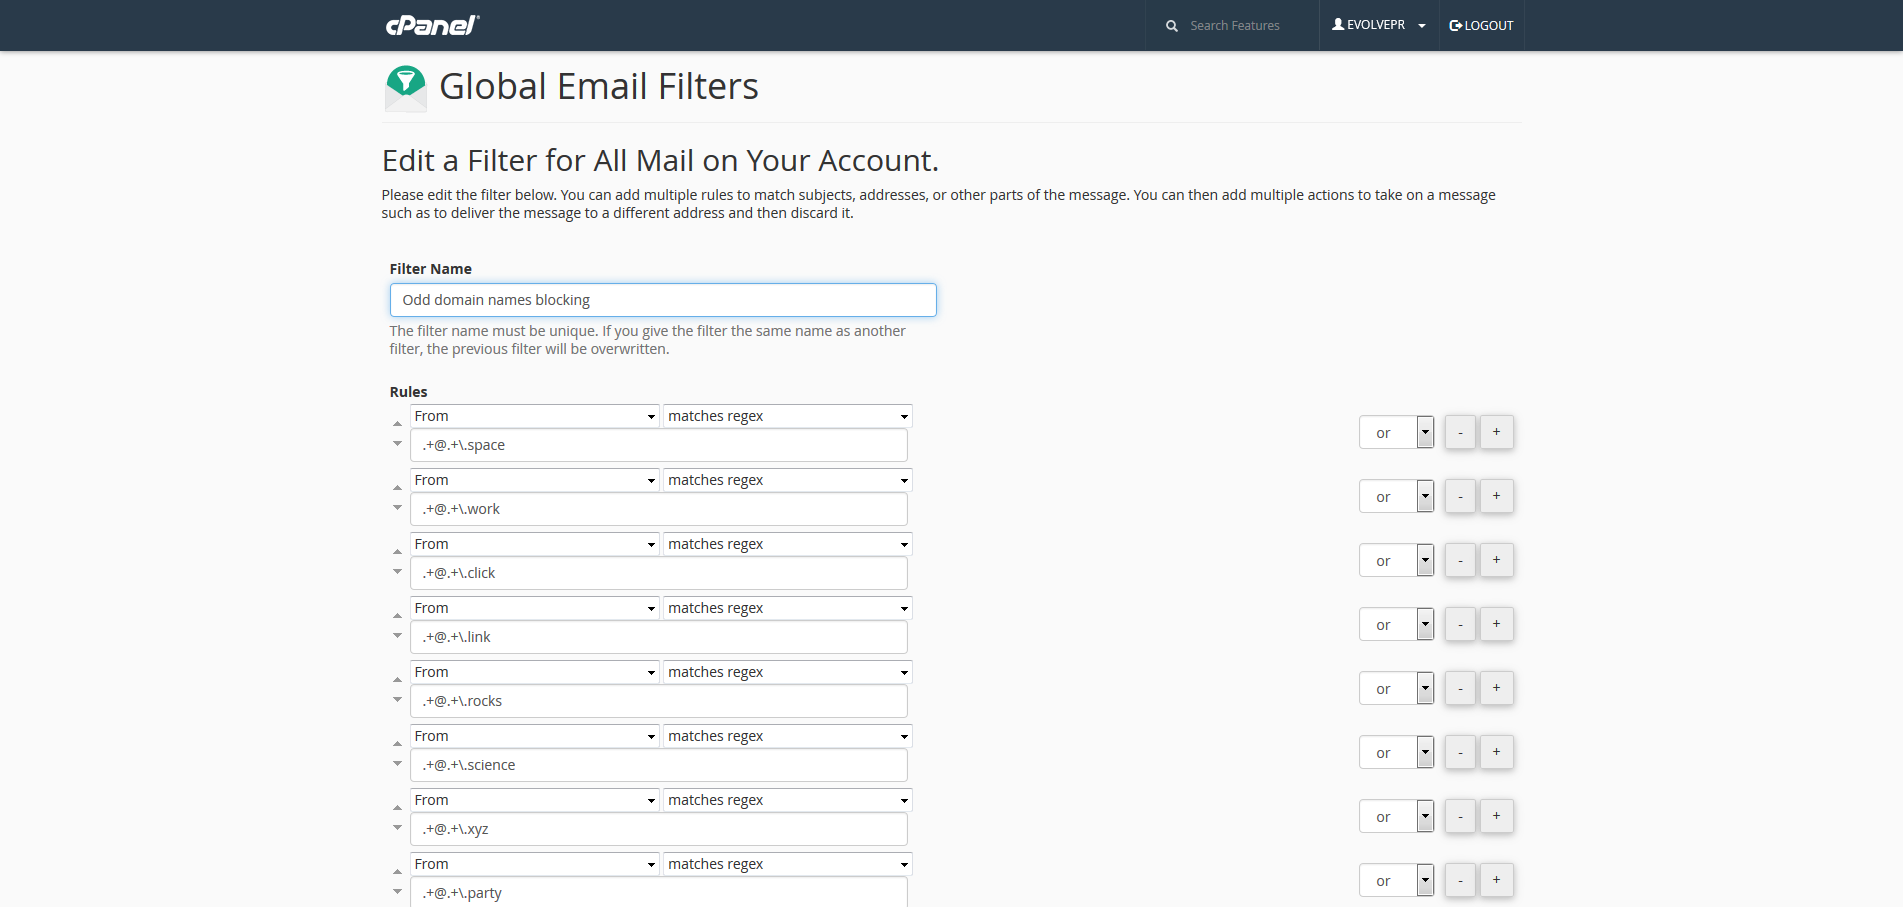Open matches regex dropdown for .science rule
The width and height of the screenshot is (1903, 907).
[788, 736]
